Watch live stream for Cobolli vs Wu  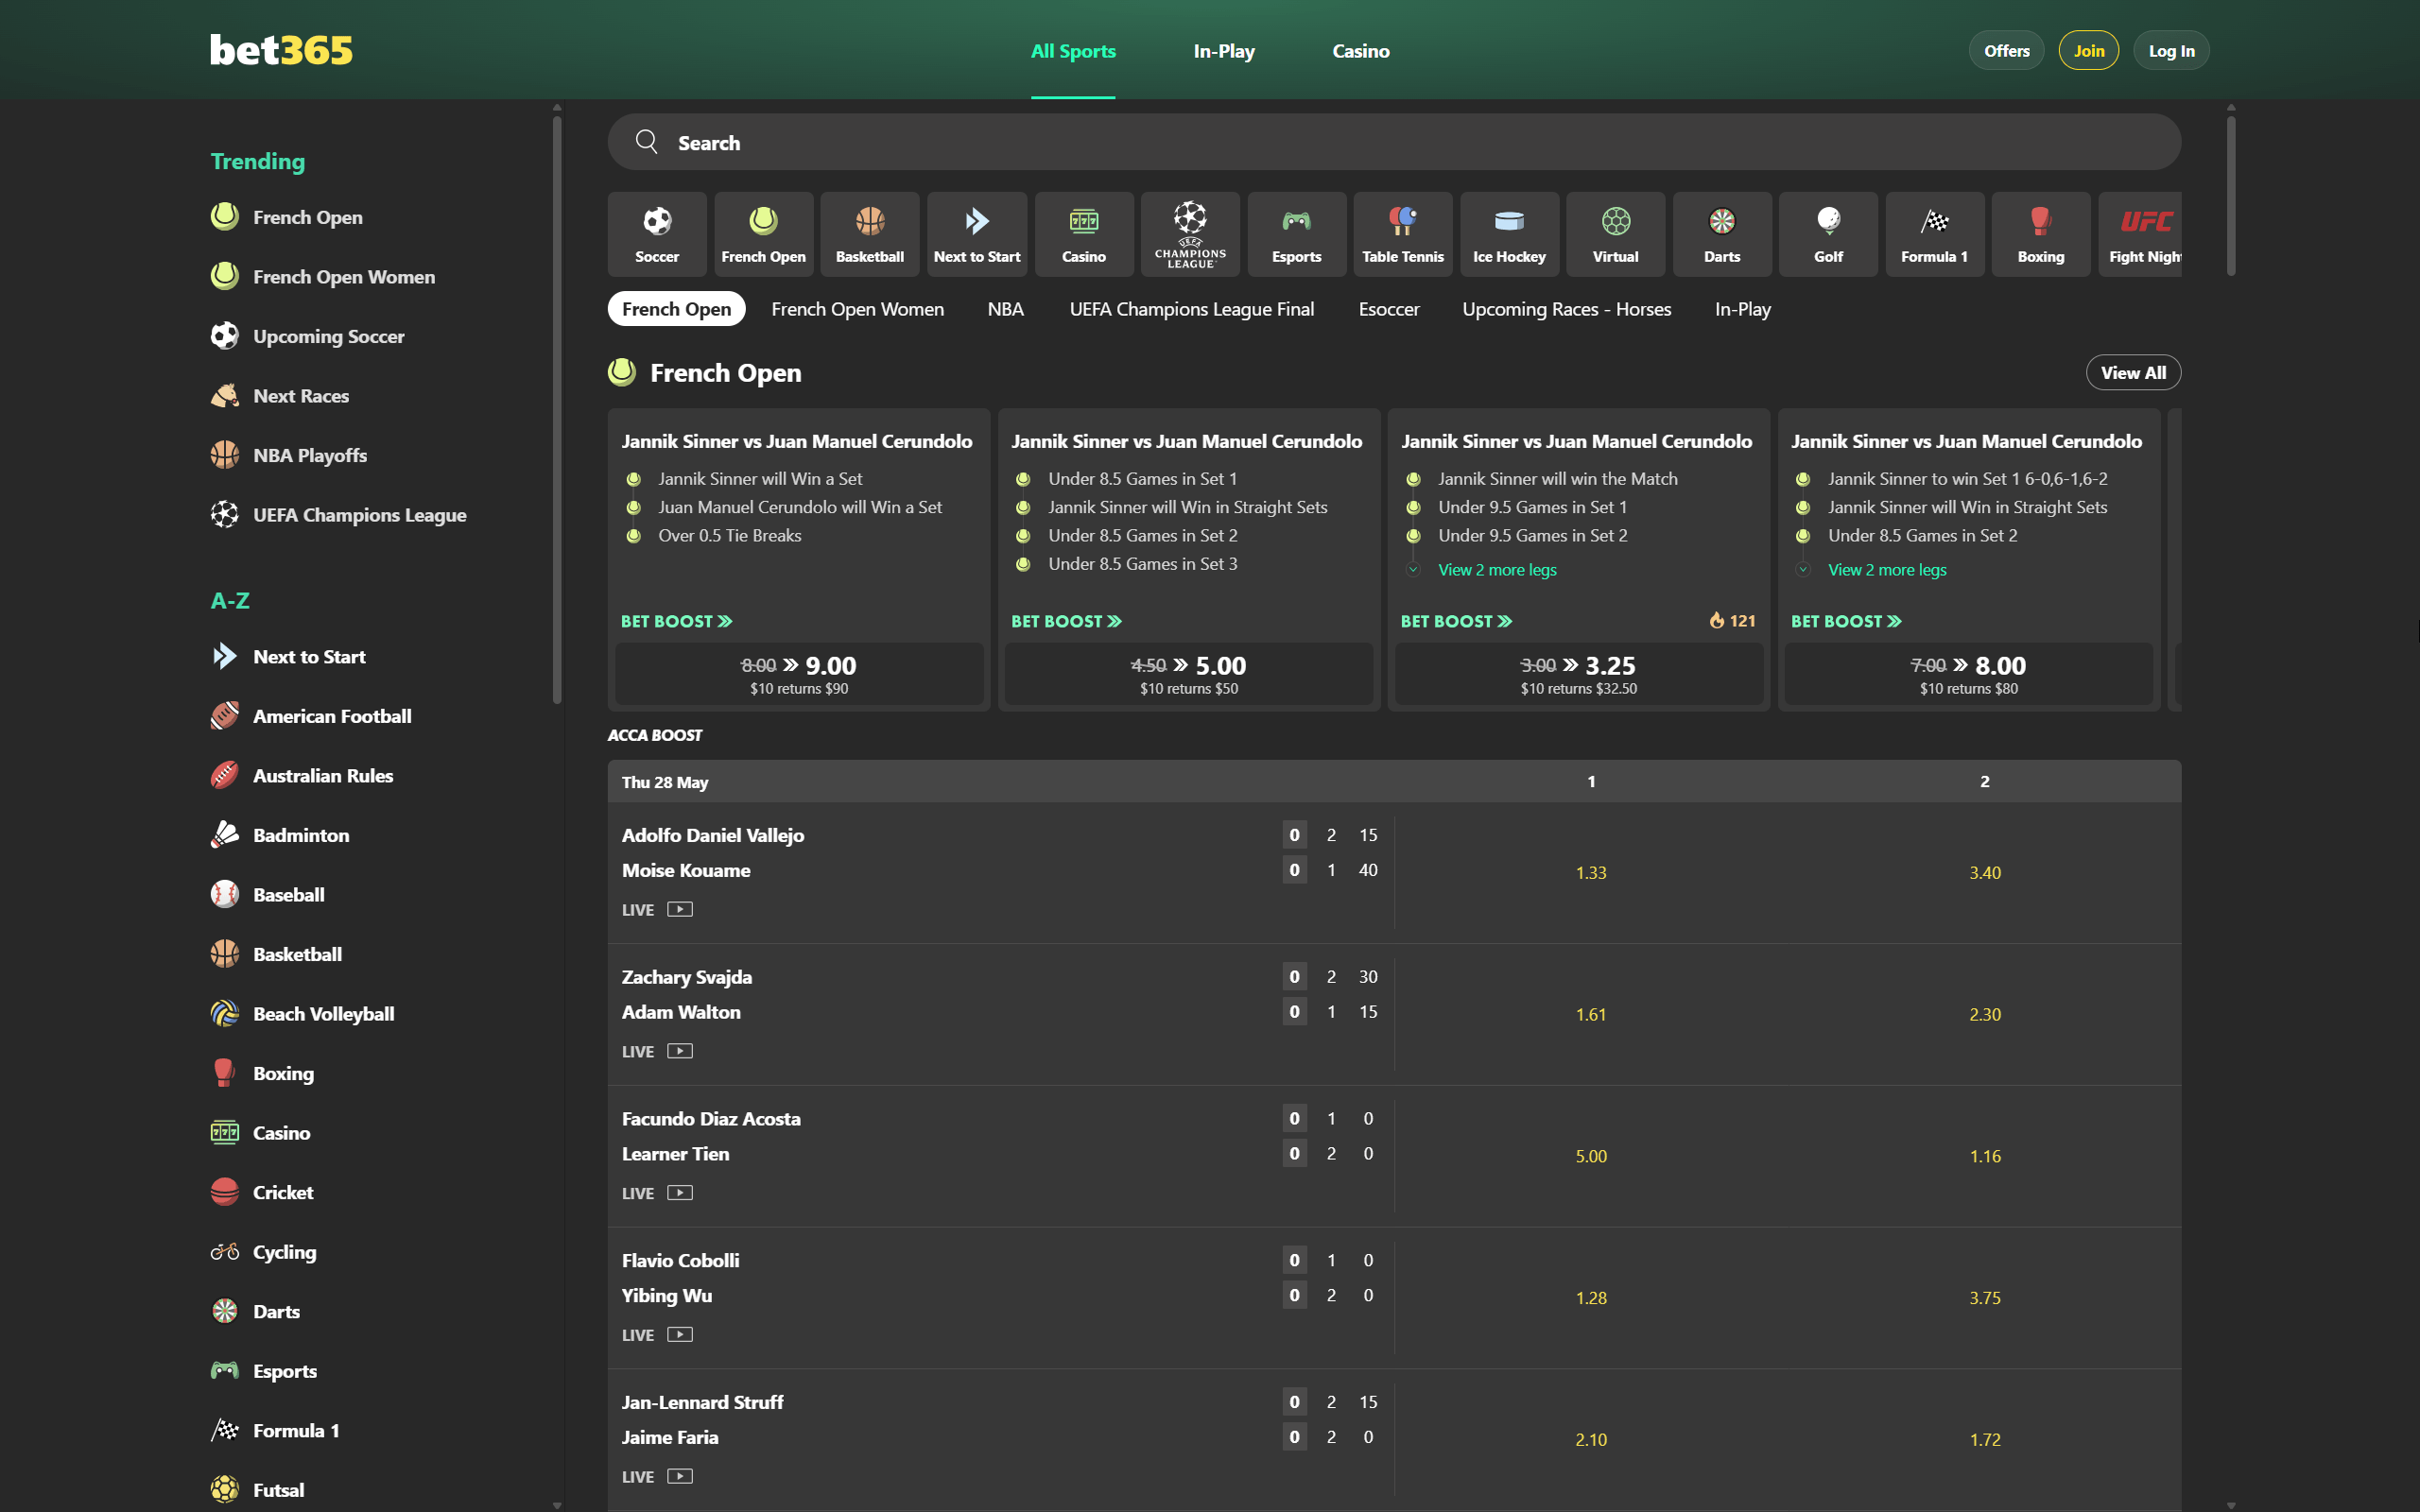(680, 1335)
